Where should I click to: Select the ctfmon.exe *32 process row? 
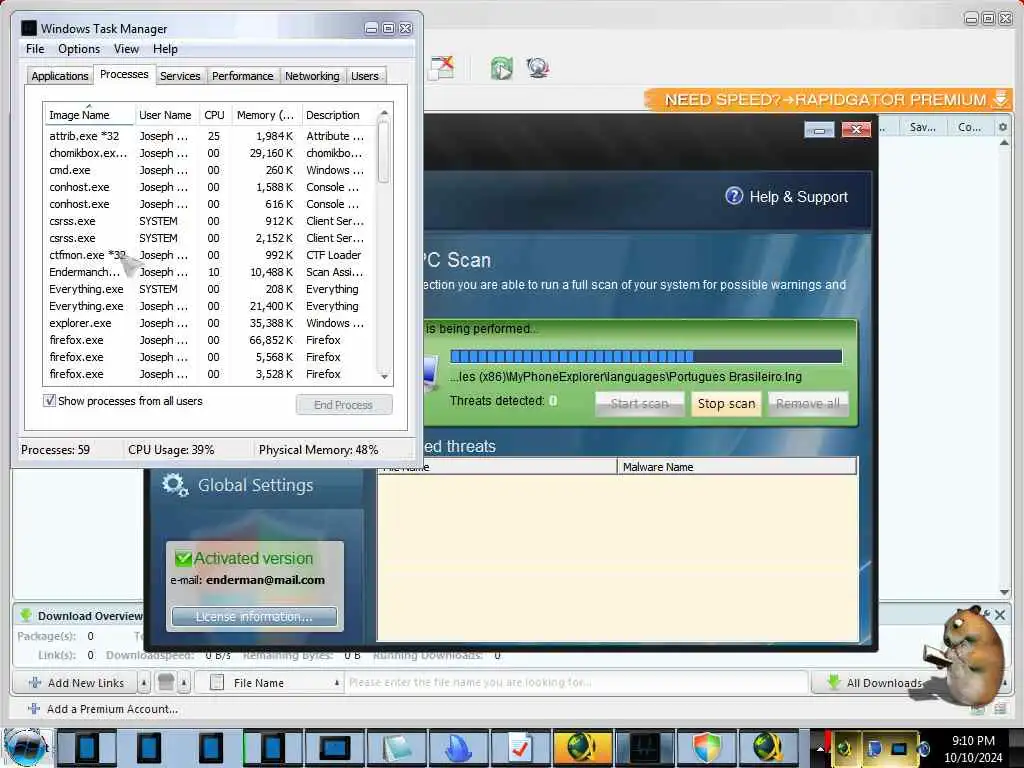click(x=209, y=255)
